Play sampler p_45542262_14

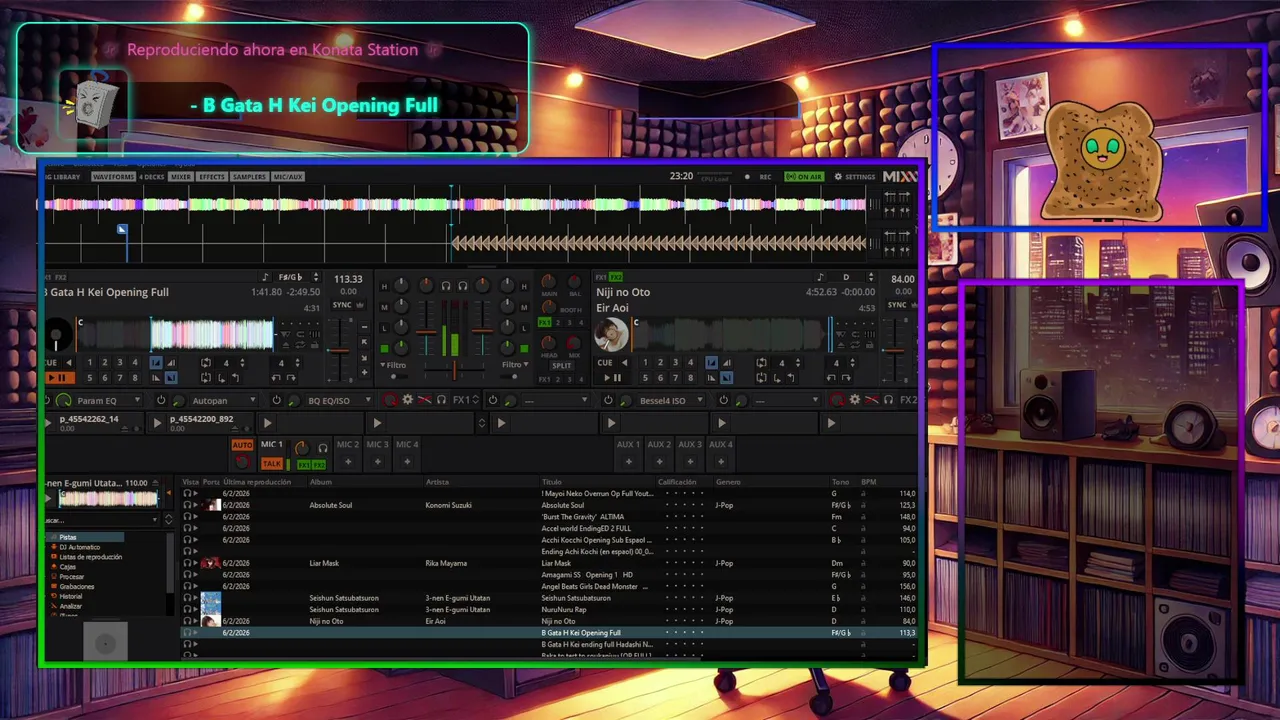[48, 423]
